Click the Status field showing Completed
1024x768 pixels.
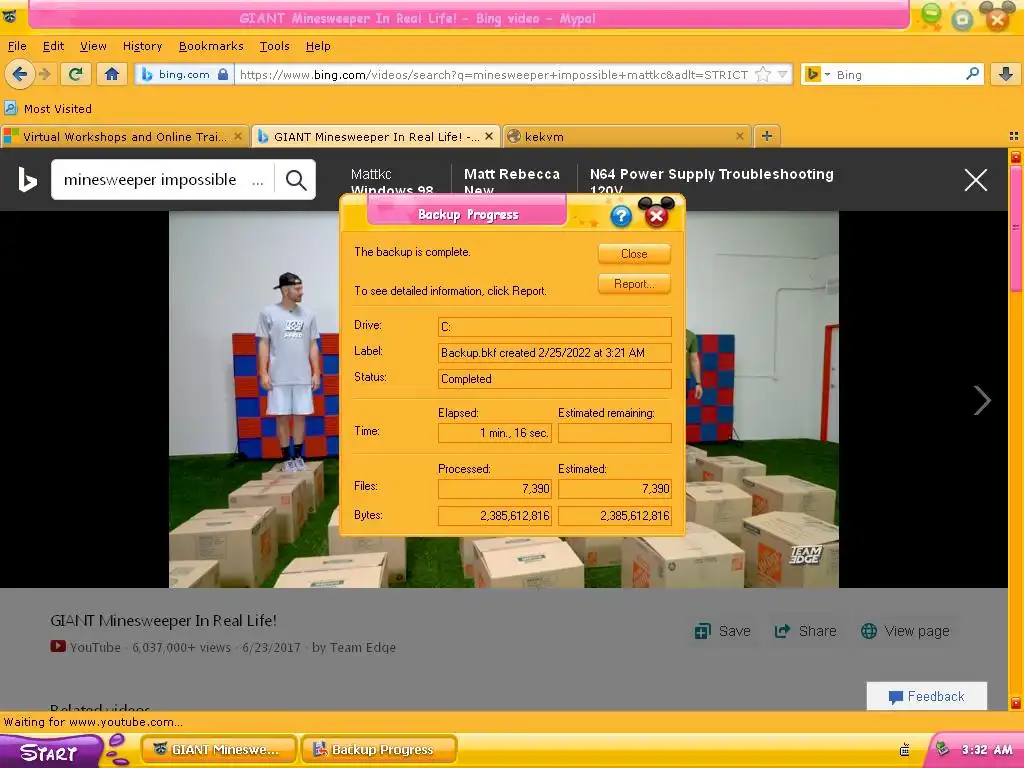click(554, 379)
